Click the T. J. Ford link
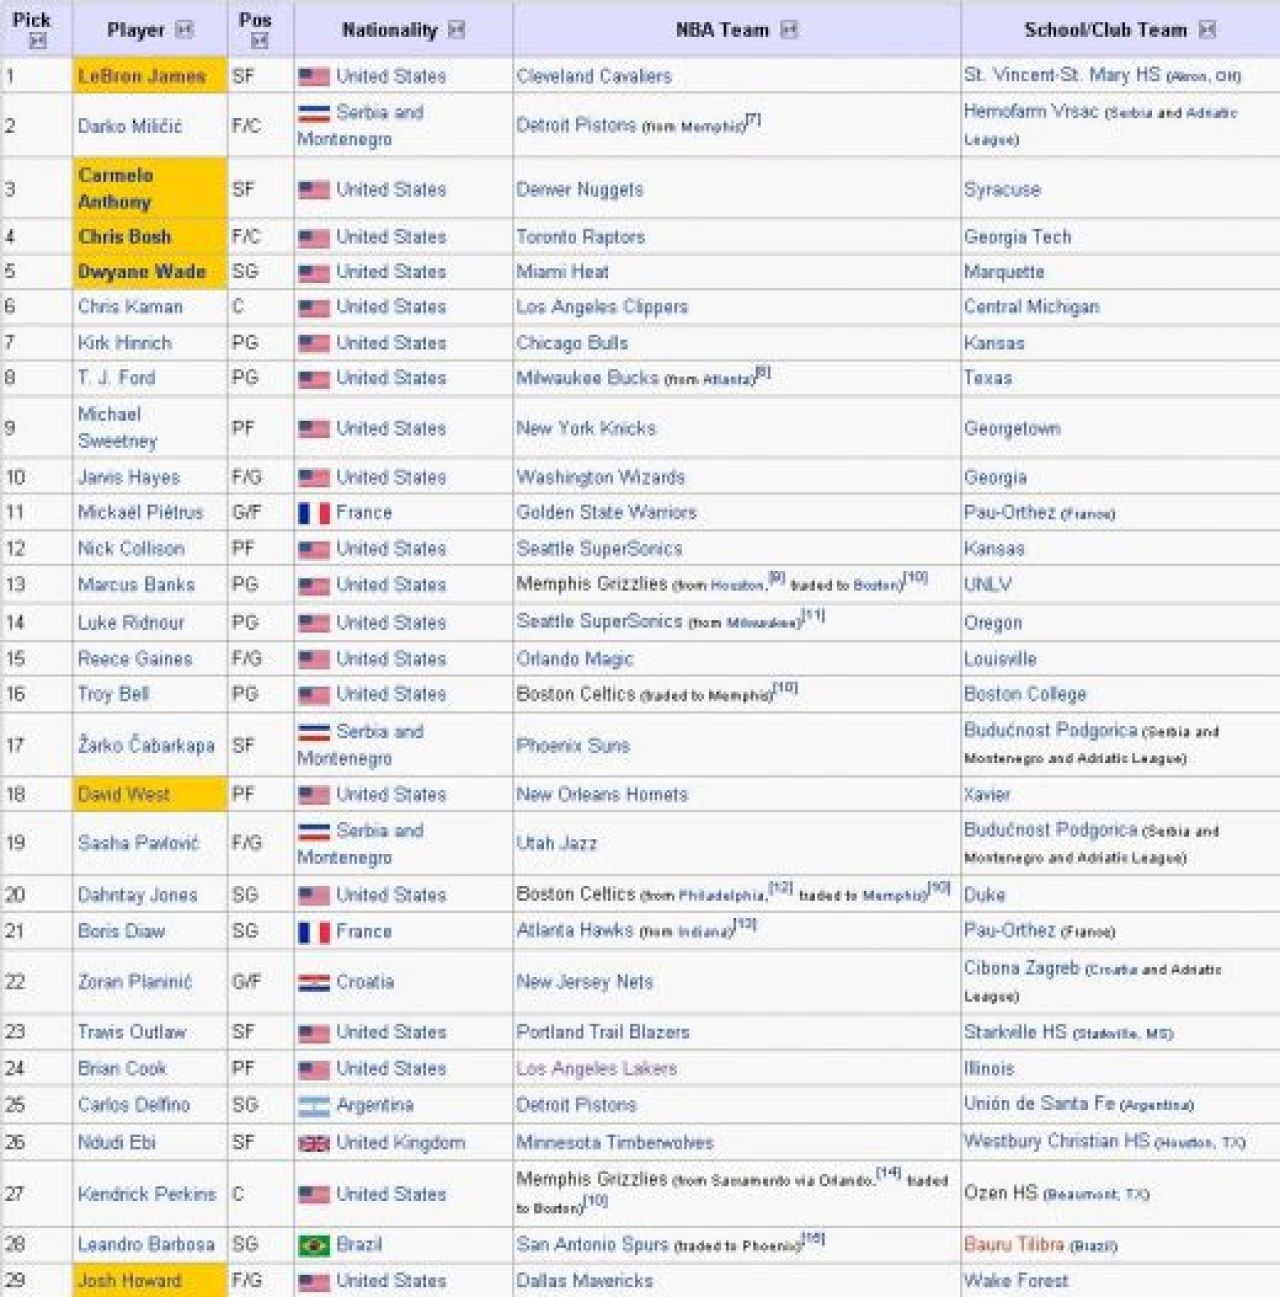Viewport: 1280px width, 1297px height. tap(116, 378)
